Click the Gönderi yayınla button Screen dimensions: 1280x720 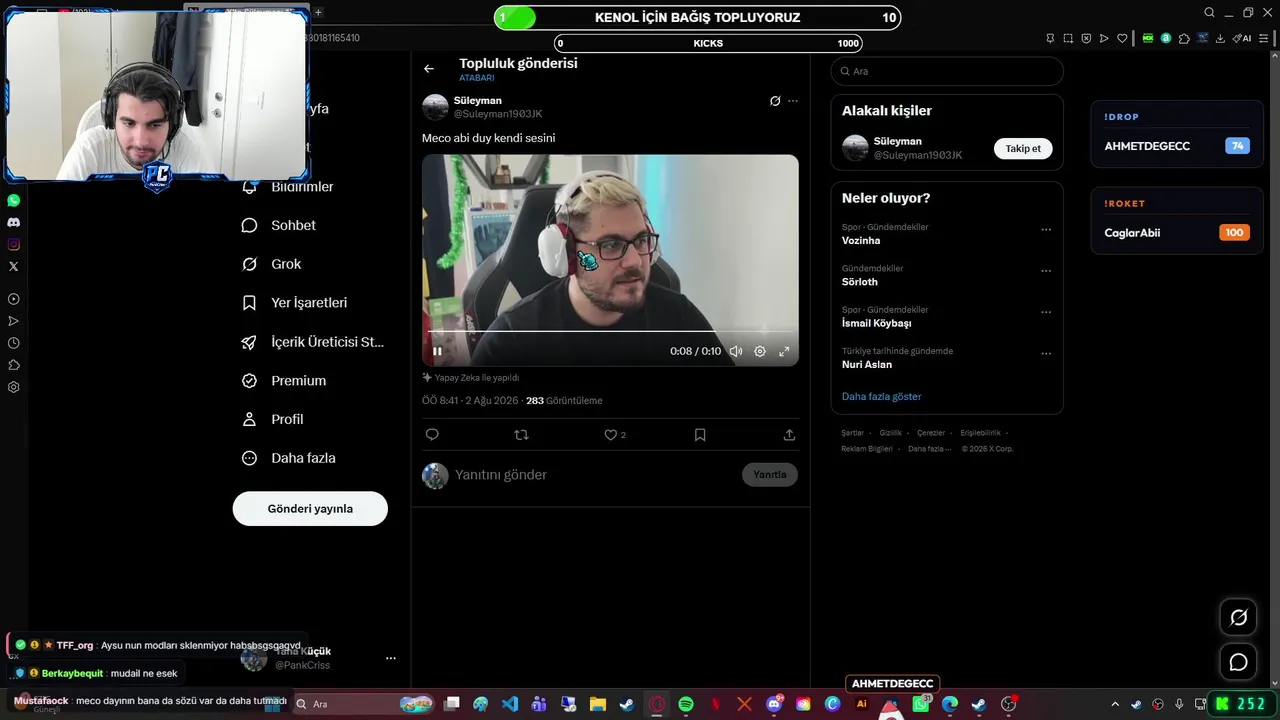pyautogui.click(x=310, y=509)
